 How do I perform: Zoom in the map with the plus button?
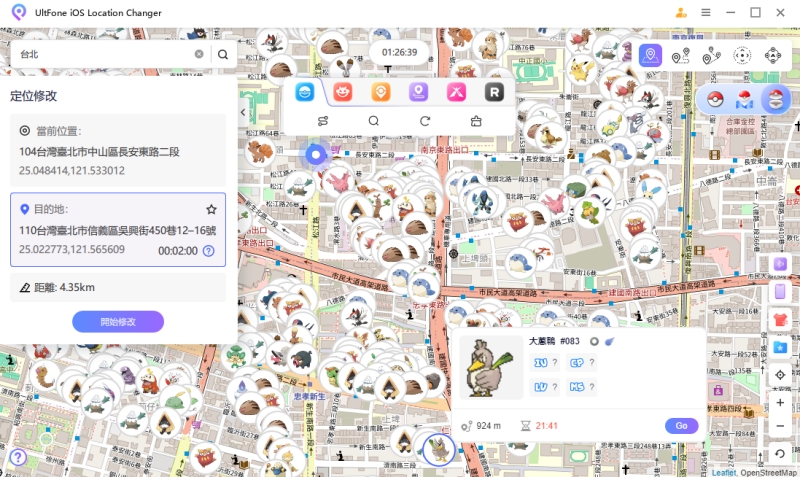780,402
